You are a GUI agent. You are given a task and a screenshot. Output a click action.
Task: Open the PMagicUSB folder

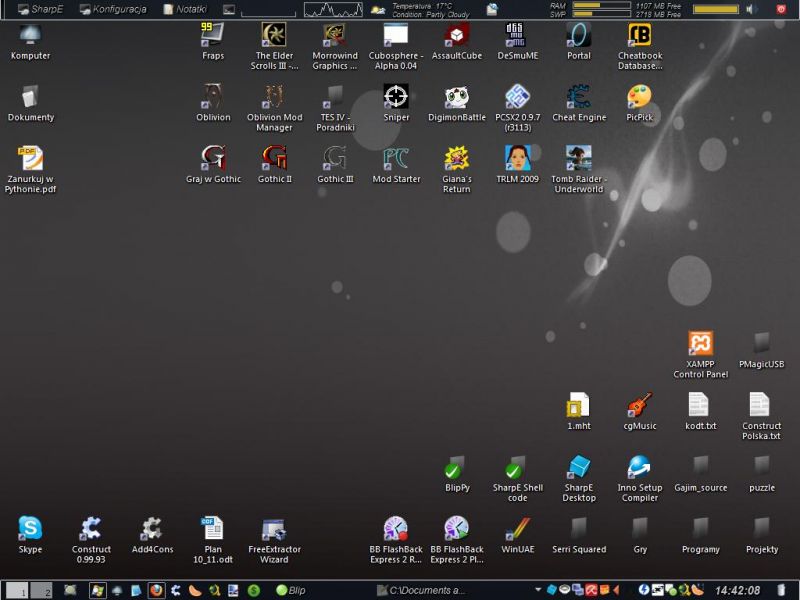pos(761,350)
